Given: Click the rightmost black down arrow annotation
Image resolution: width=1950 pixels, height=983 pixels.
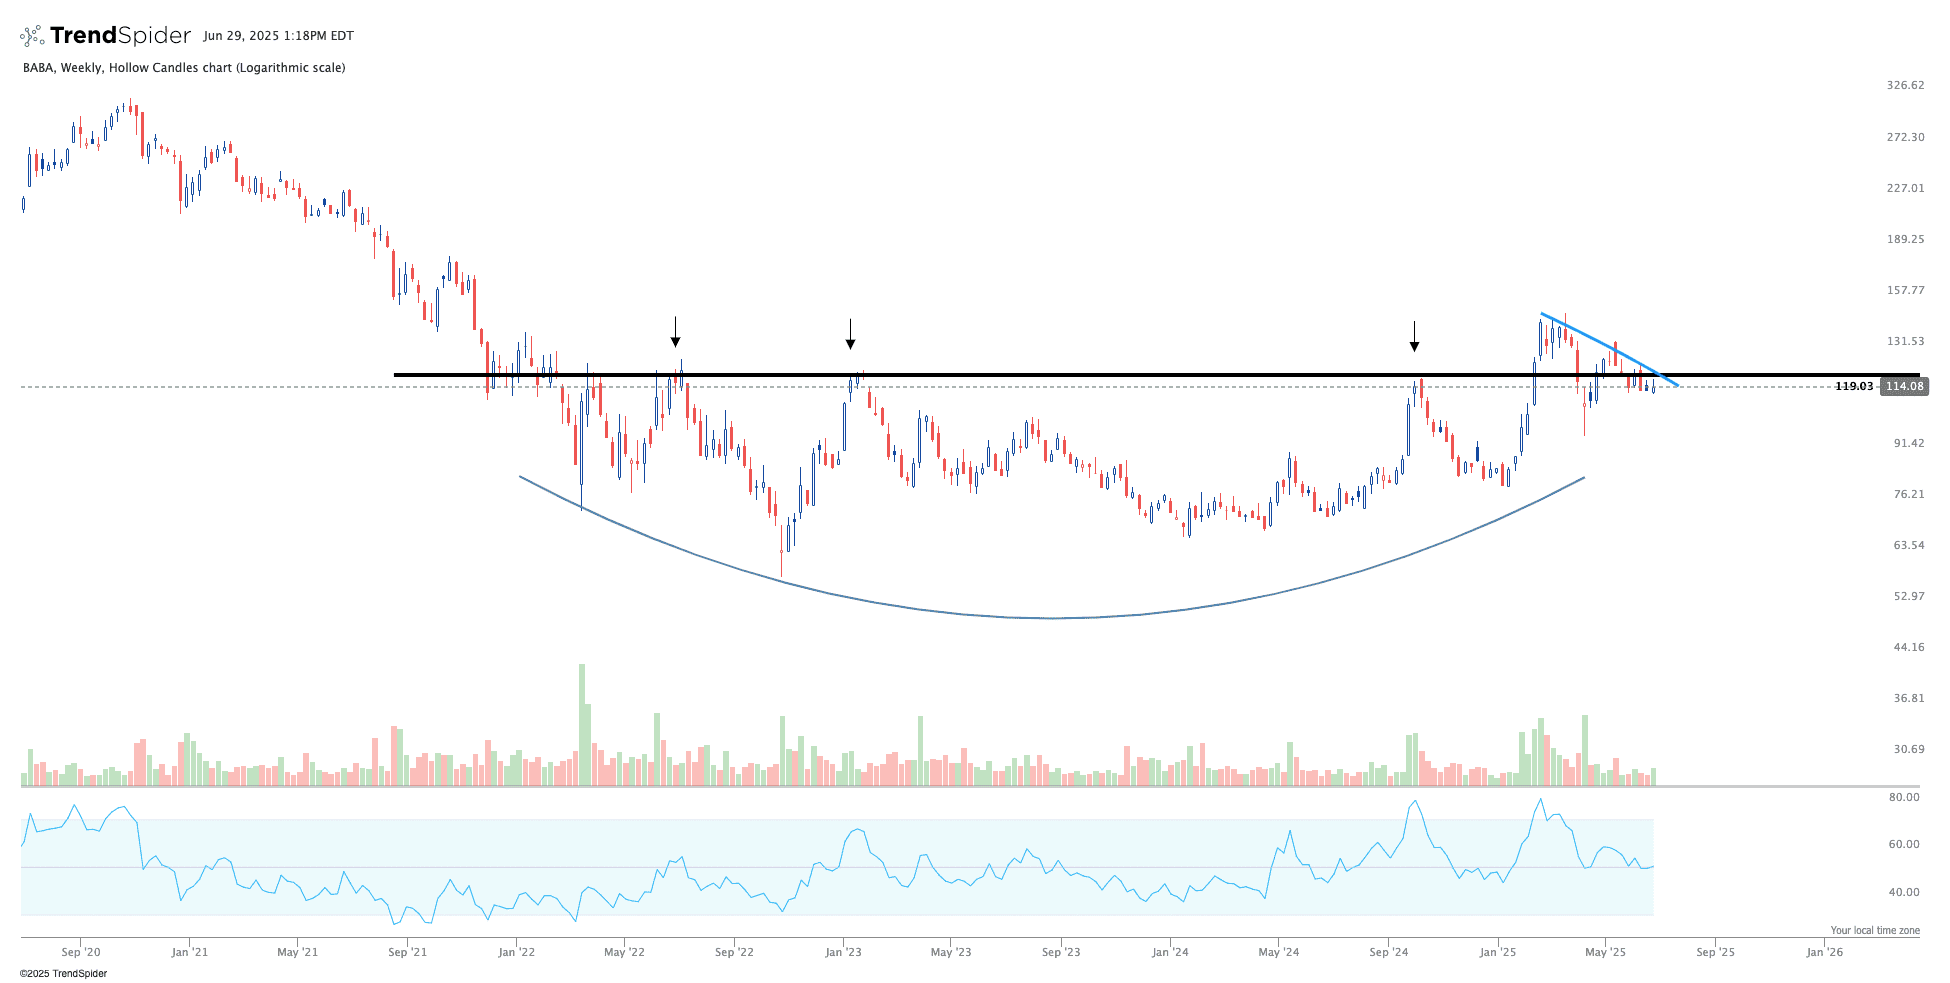Looking at the screenshot, I should tap(1414, 337).
